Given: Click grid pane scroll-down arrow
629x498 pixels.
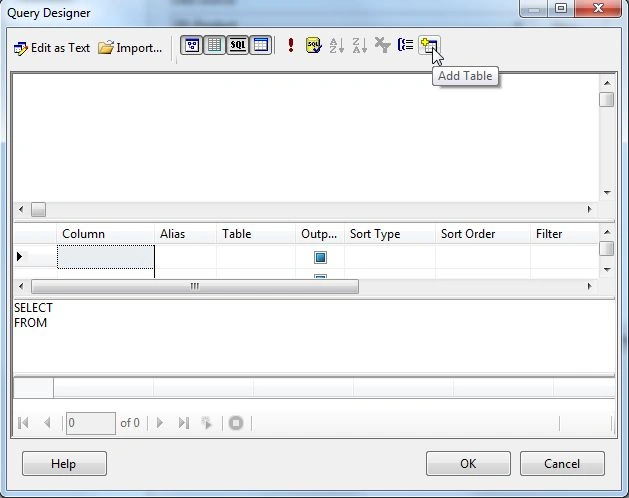Looking at the screenshot, I should pos(607,269).
